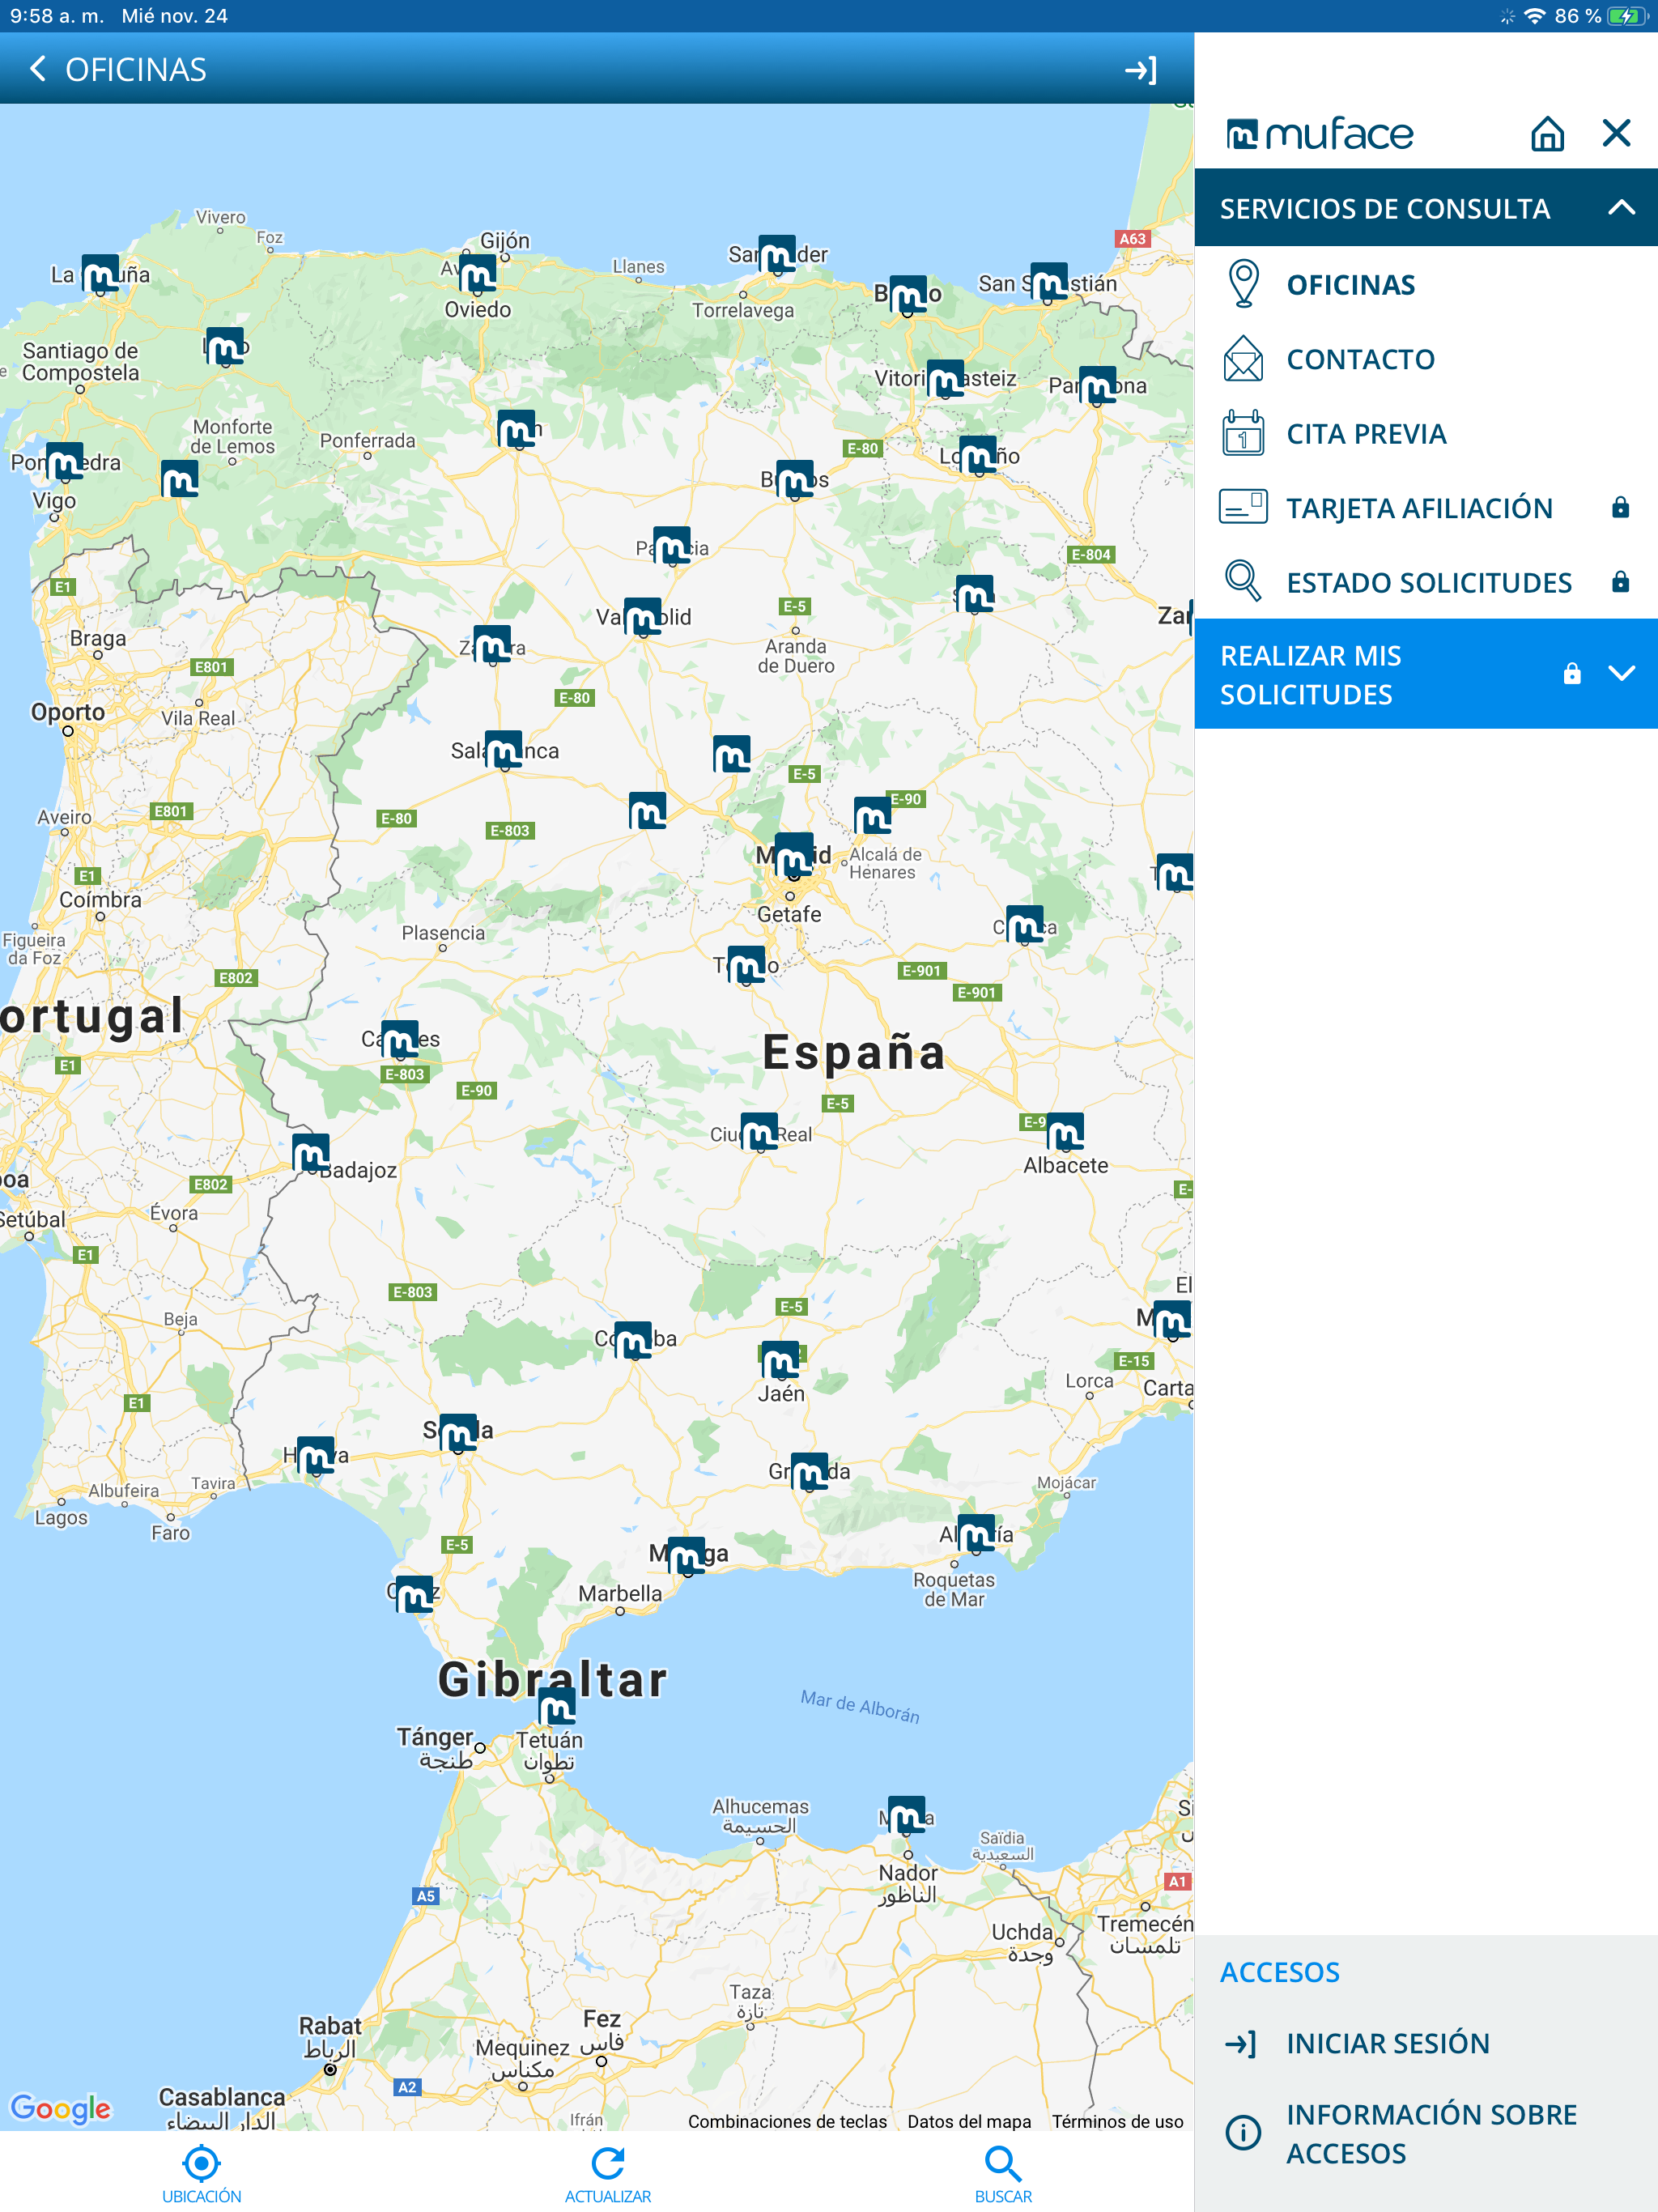Tap the login arrow icon in the header
The width and height of the screenshot is (1658, 2212).
point(1139,70)
